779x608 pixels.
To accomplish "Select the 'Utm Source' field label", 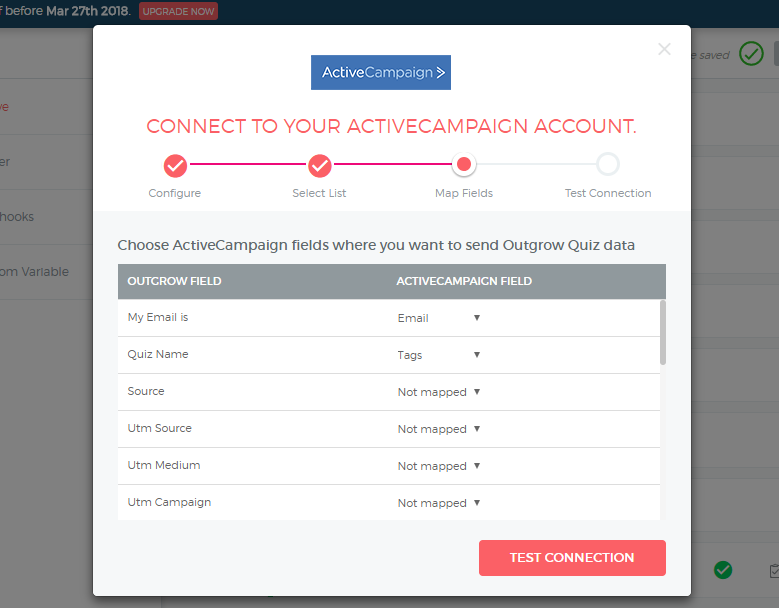I will click(159, 428).
